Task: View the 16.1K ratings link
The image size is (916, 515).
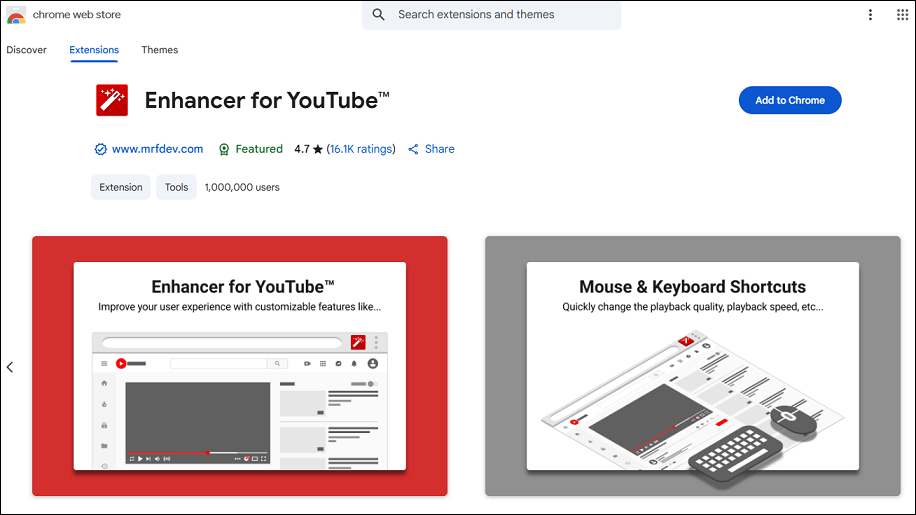Action: 361,149
